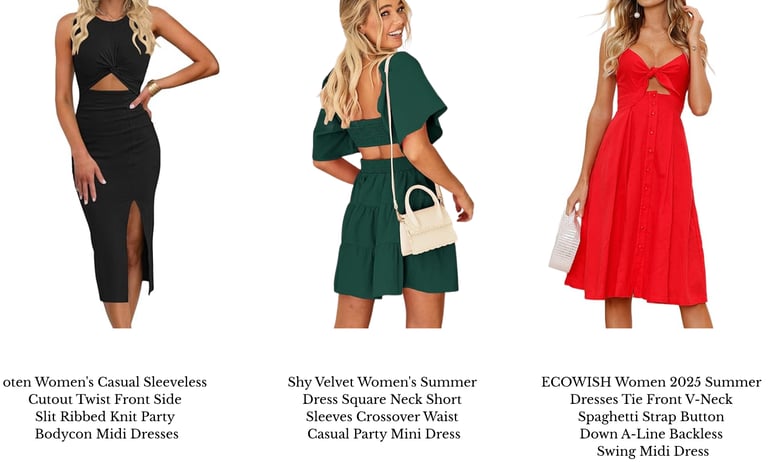Click the 'Swing Midi Dress' text line

653,451
